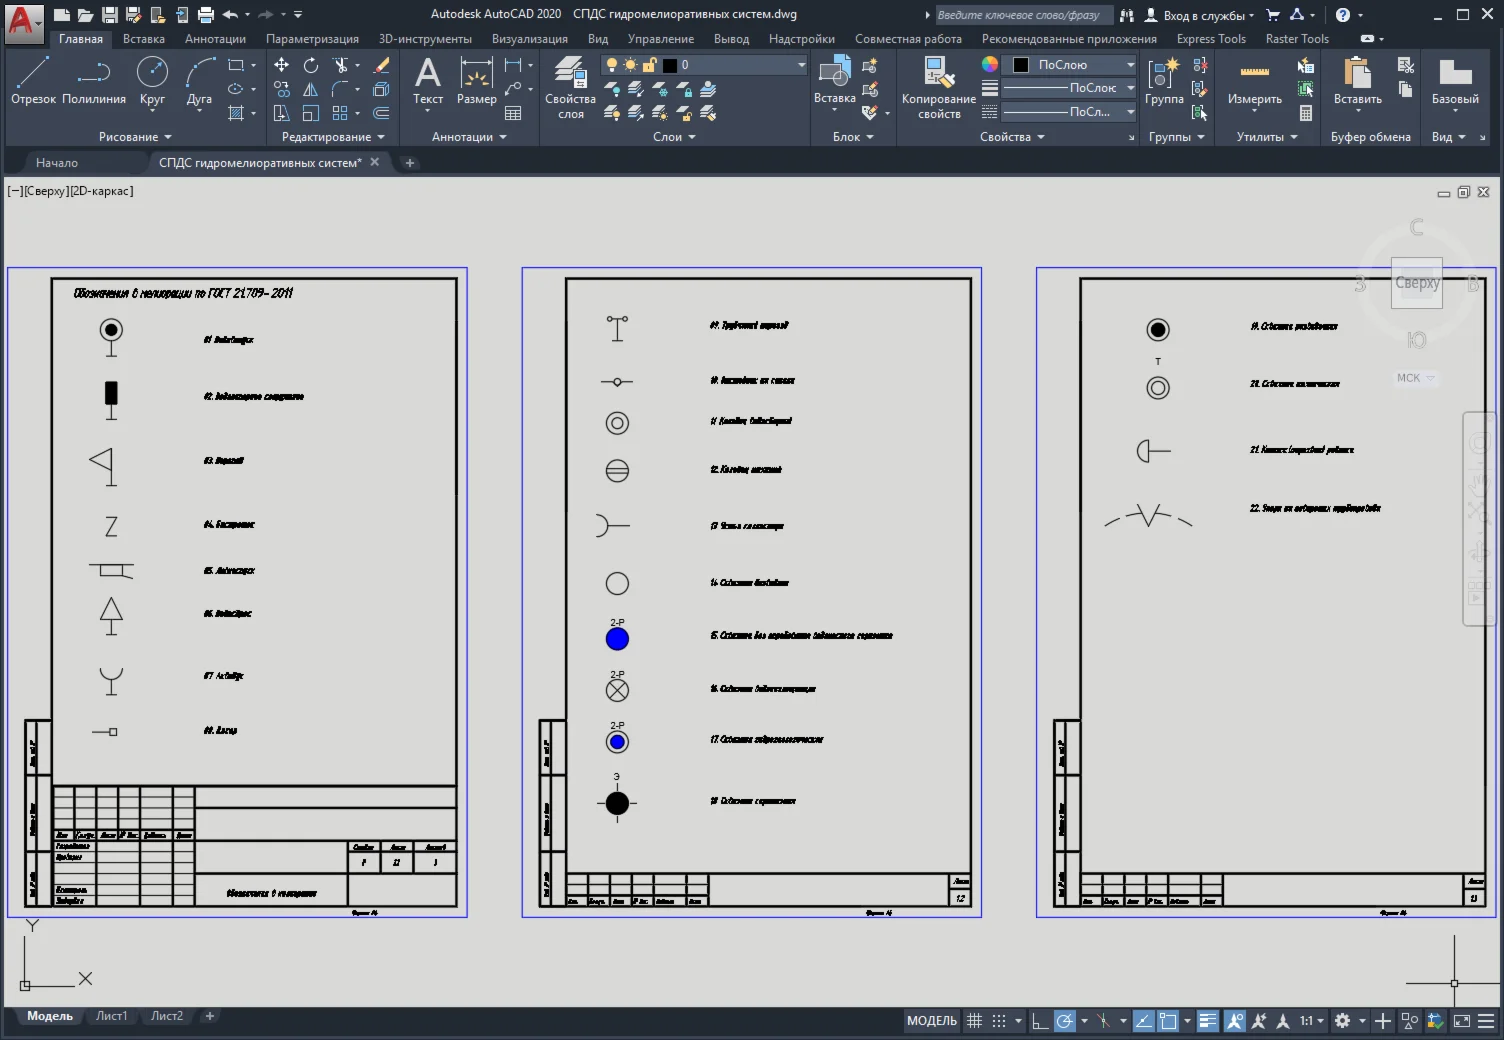Viewport: 1504px width, 1040px height.
Task: Click the Plot printer icon in quick access
Action: tap(205, 14)
